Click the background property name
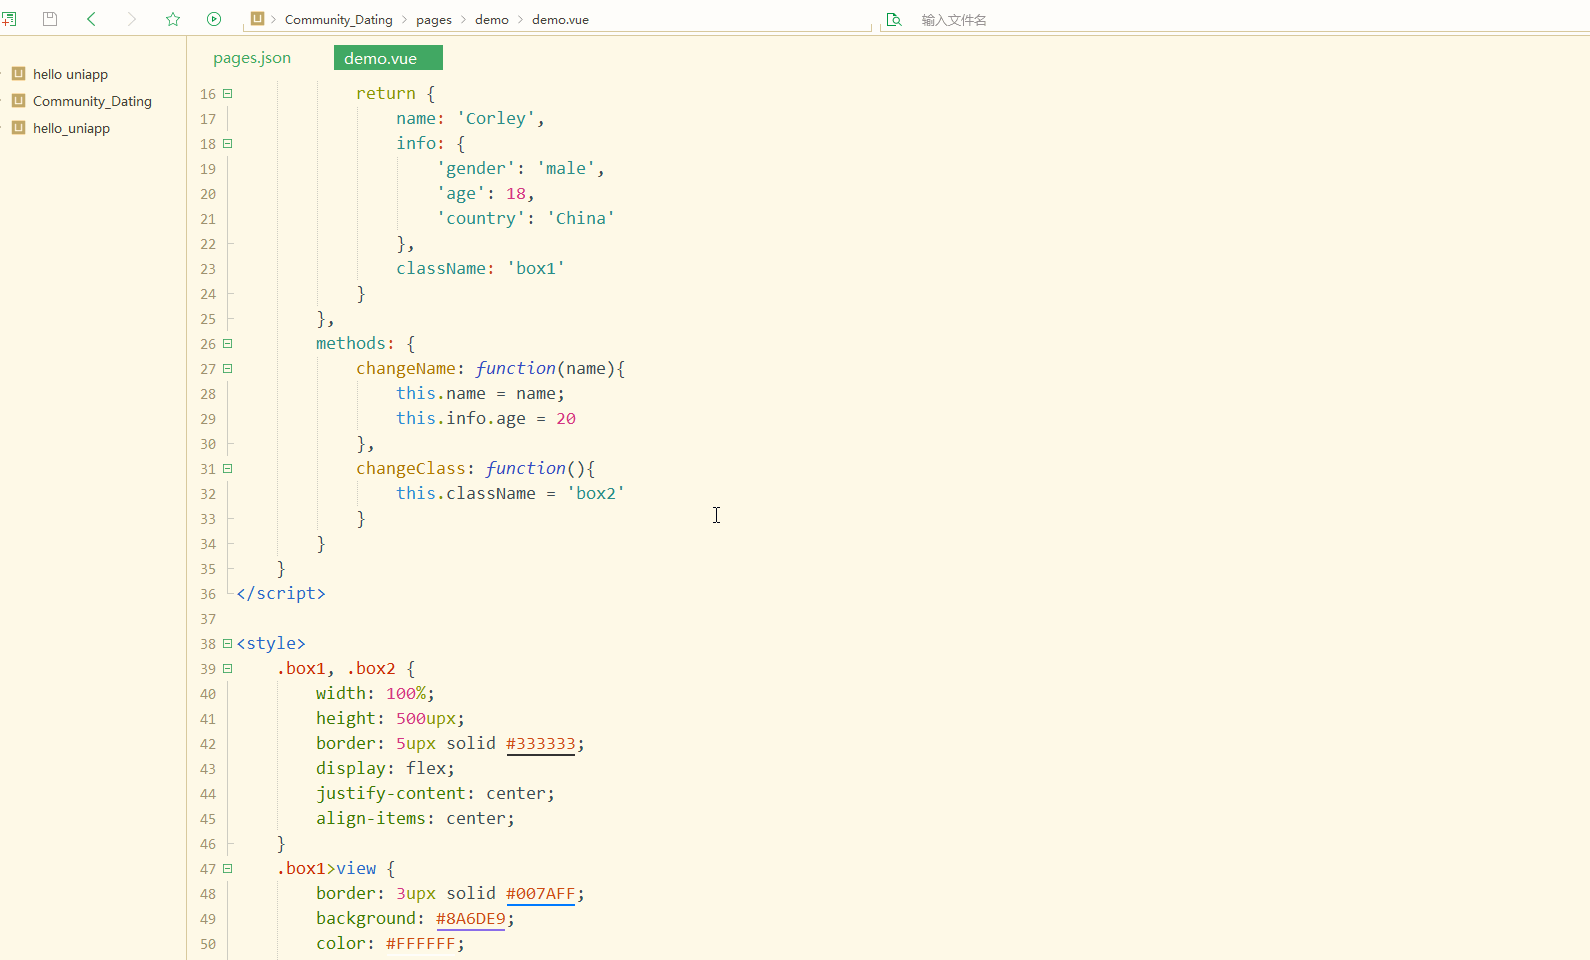Image resolution: width=1590 pixels, height=960 pixels. click(366, 919)
